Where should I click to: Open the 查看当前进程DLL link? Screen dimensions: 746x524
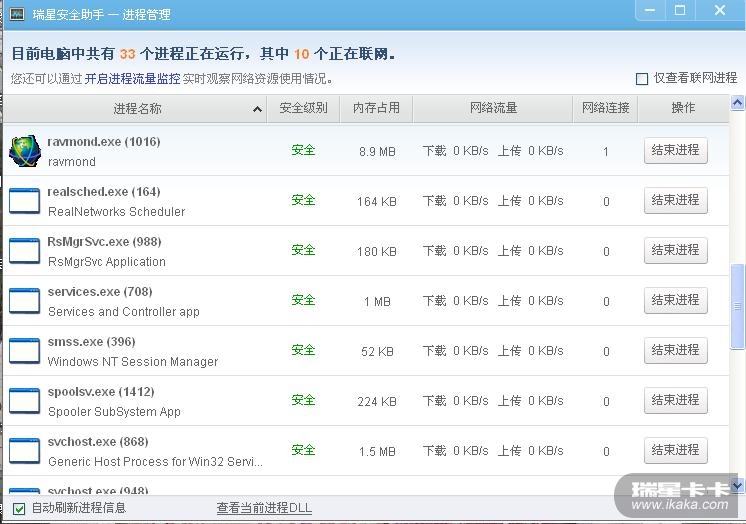264,508
